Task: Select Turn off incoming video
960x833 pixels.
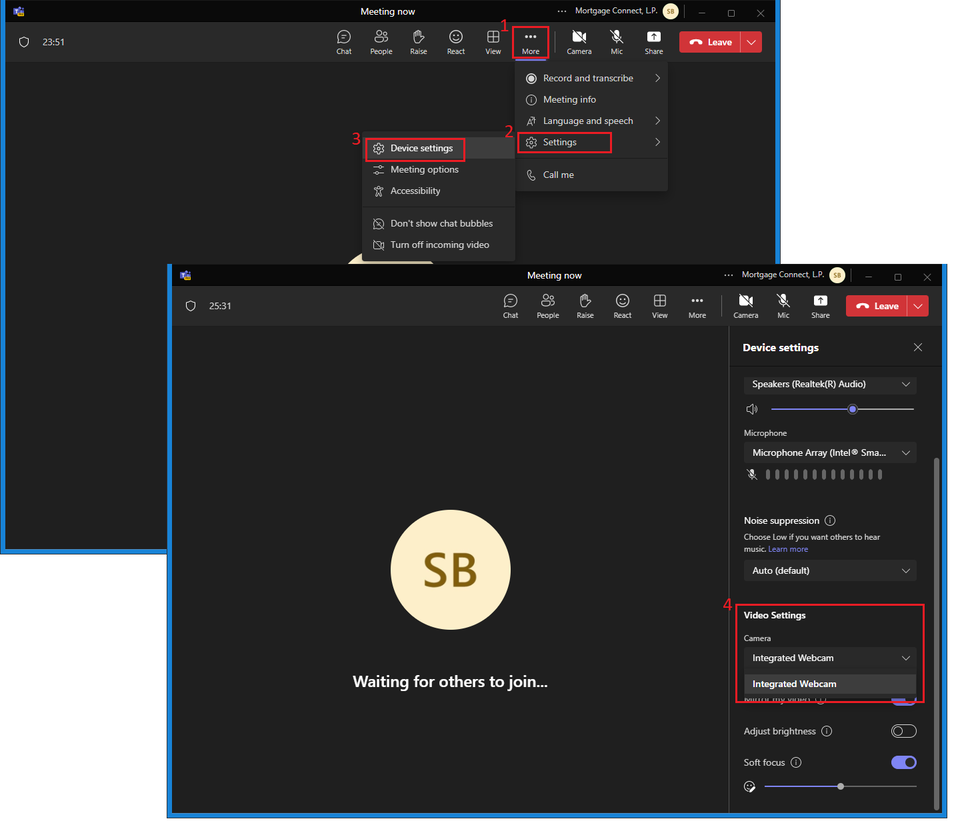Action: click(439, 245)
